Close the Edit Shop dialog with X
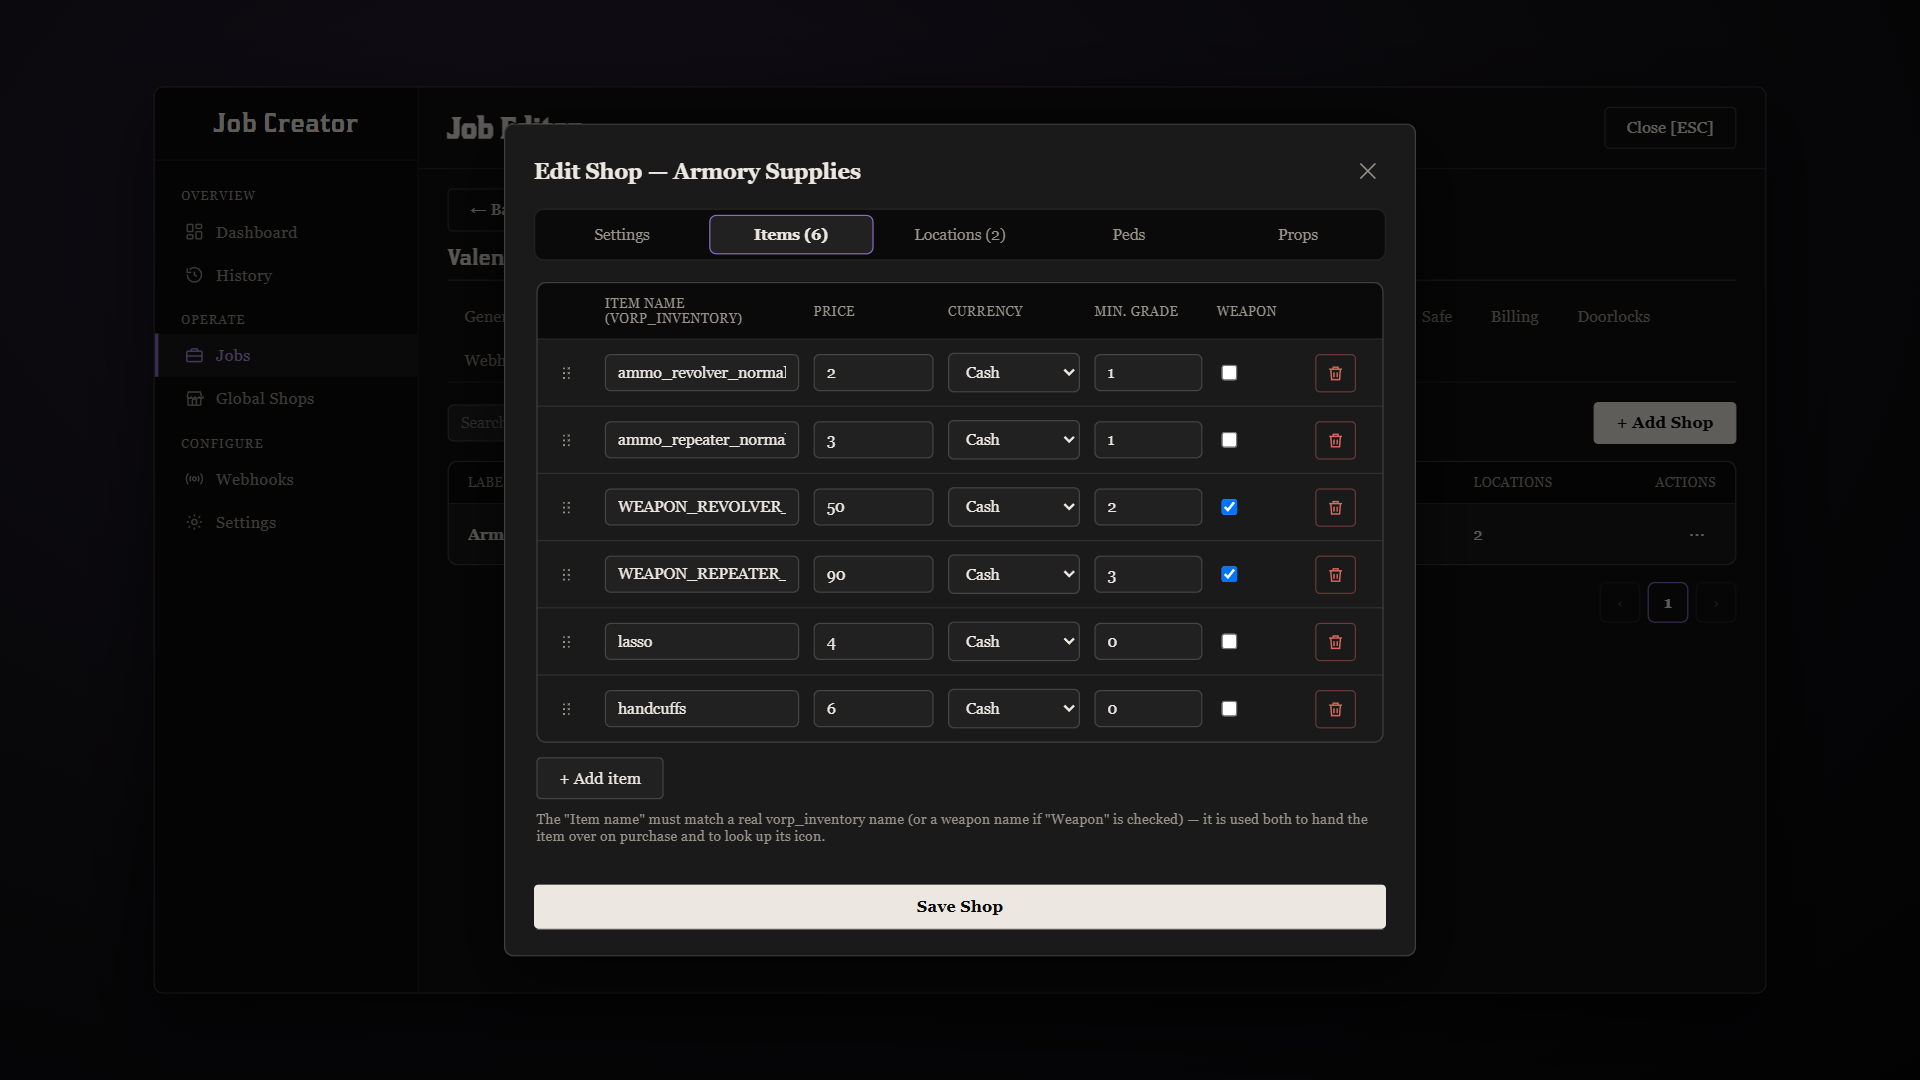Image resolution: width=1920 pixels, height=1080 pixels. coord(1367,171)
